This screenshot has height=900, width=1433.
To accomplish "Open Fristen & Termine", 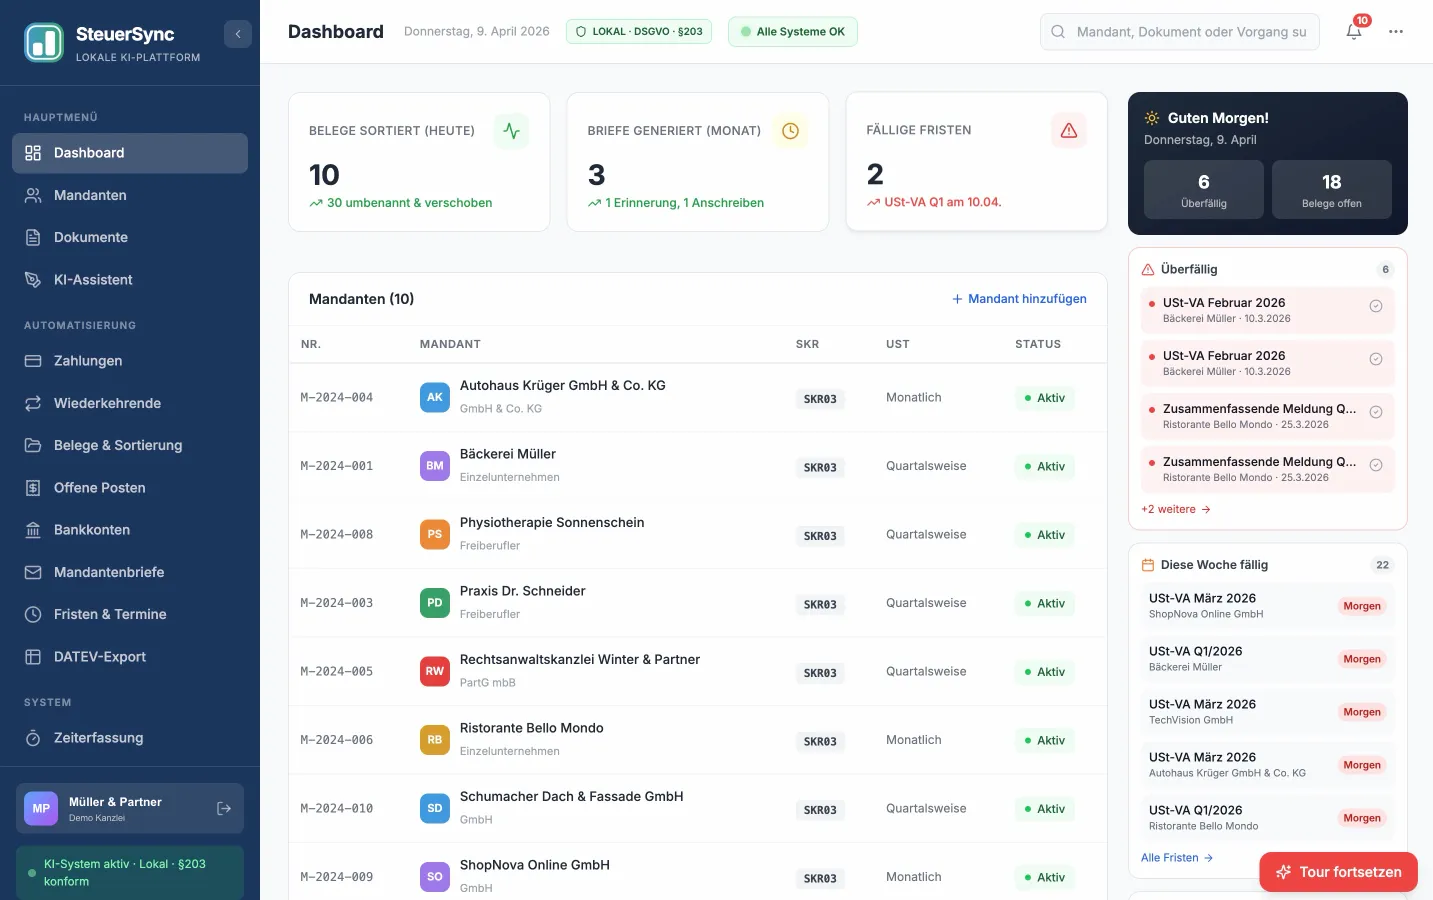I will 110,614.
